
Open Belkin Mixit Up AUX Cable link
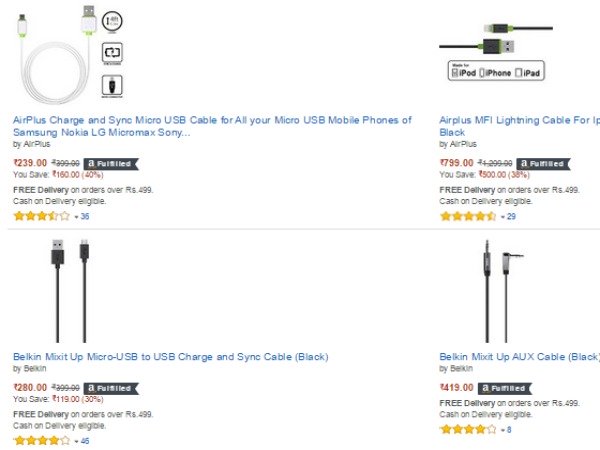[519, 356]
